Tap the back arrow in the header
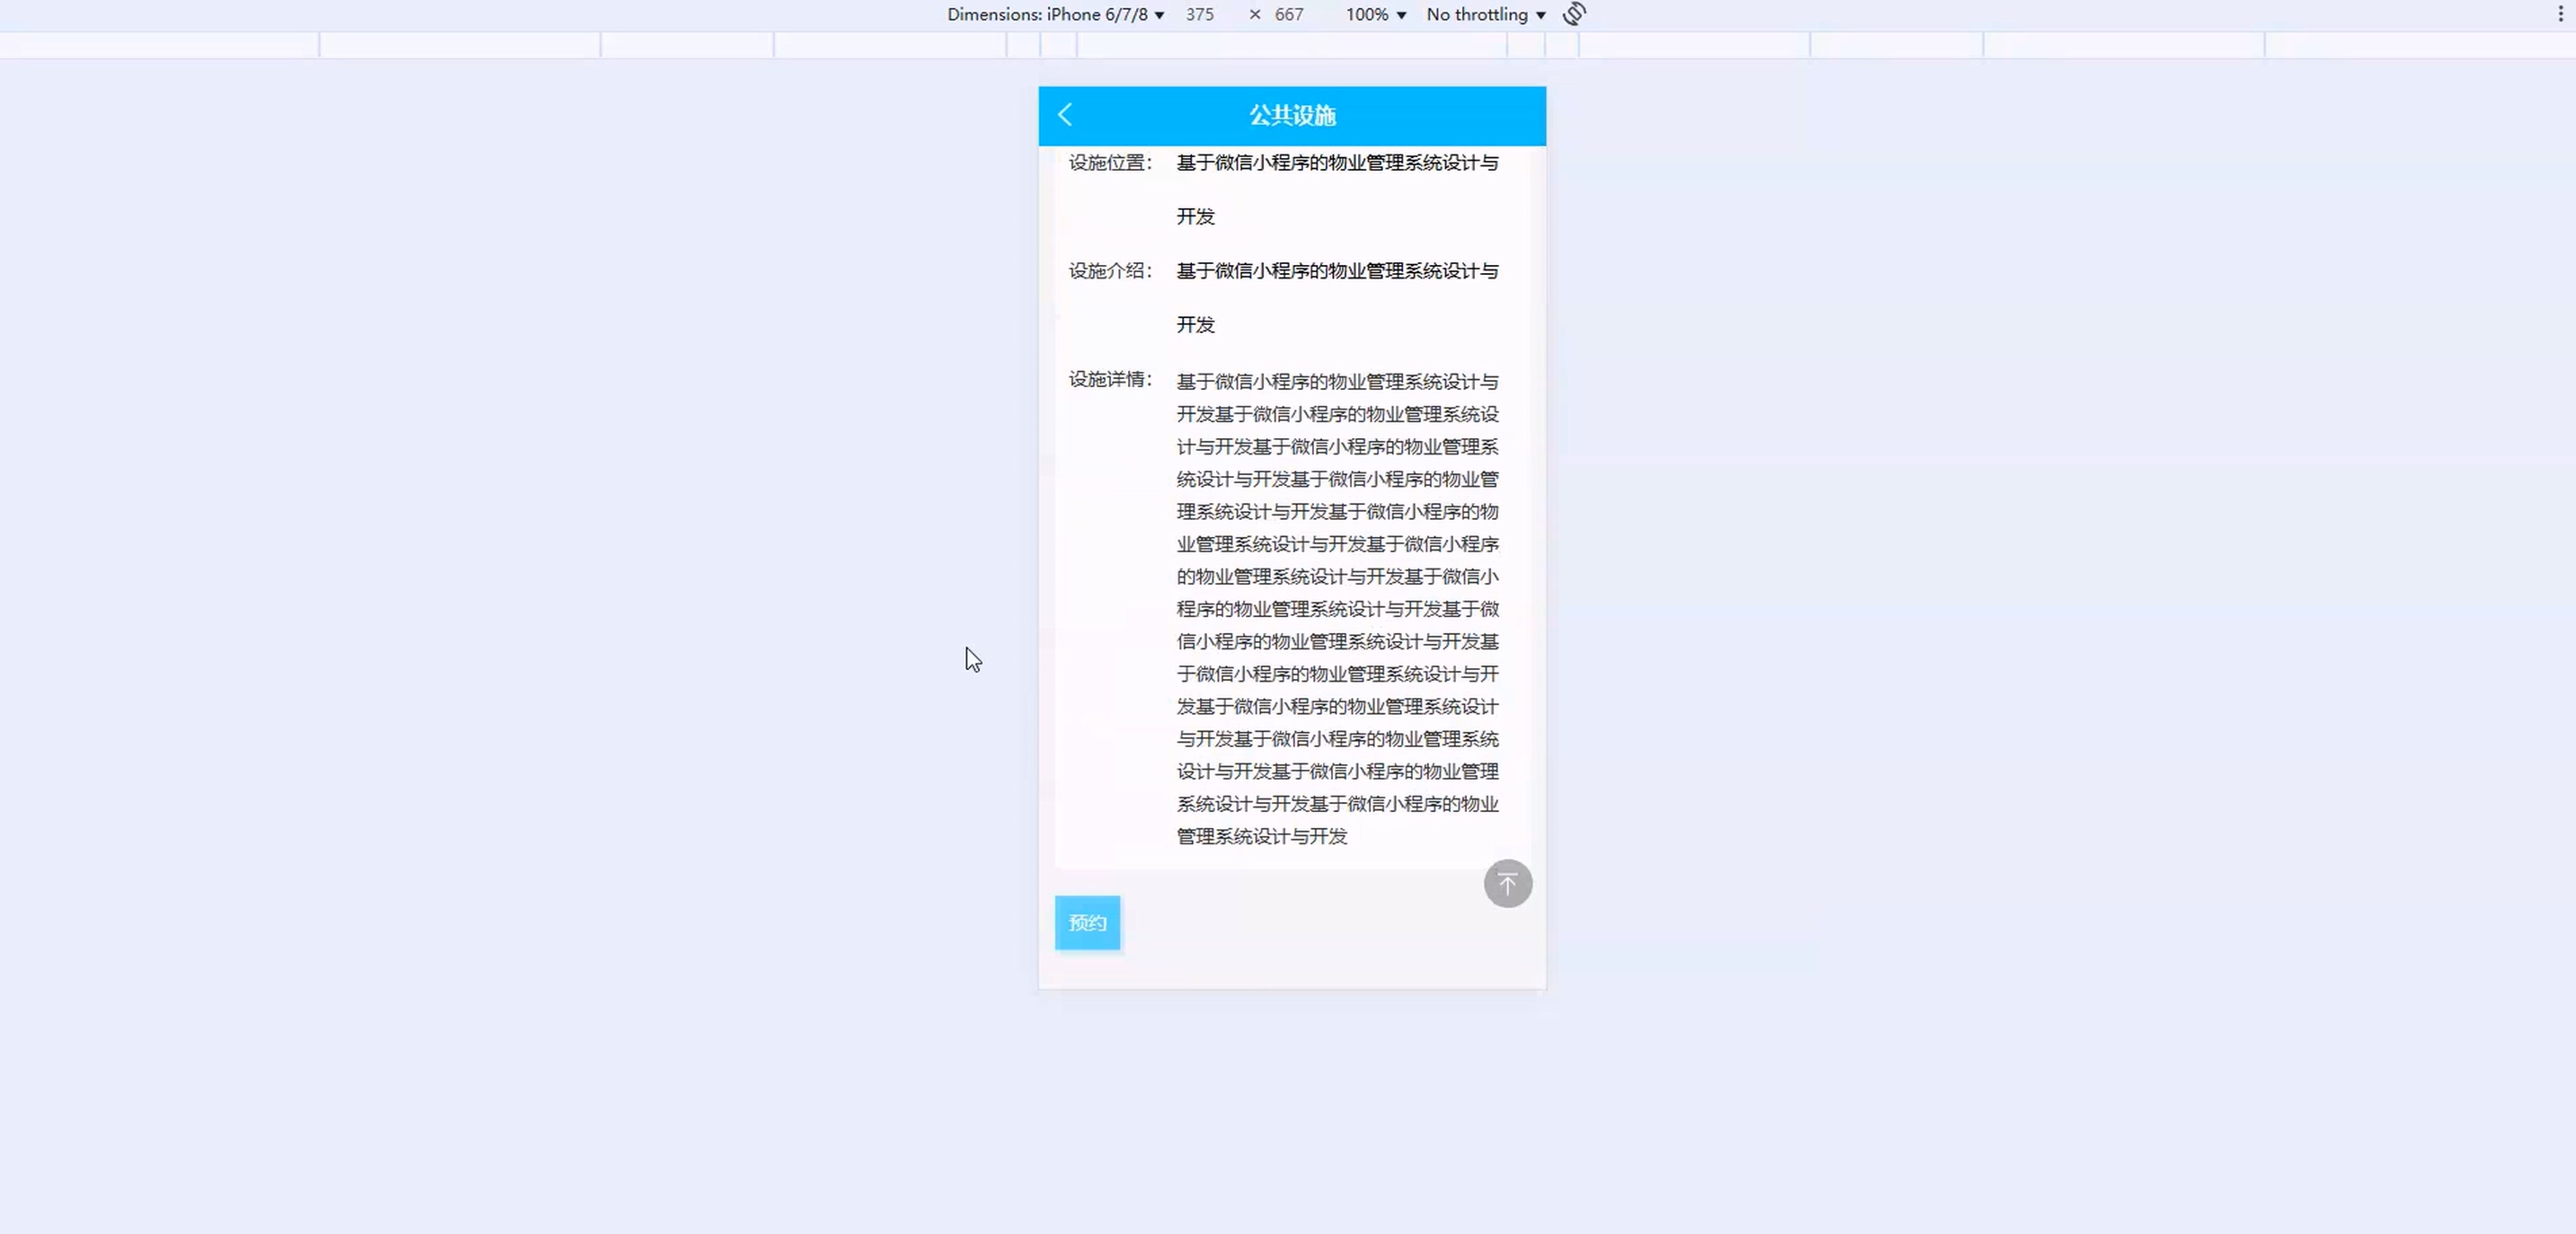2576x1234 pixels. pyautogui.click(x=1065, y=115)
